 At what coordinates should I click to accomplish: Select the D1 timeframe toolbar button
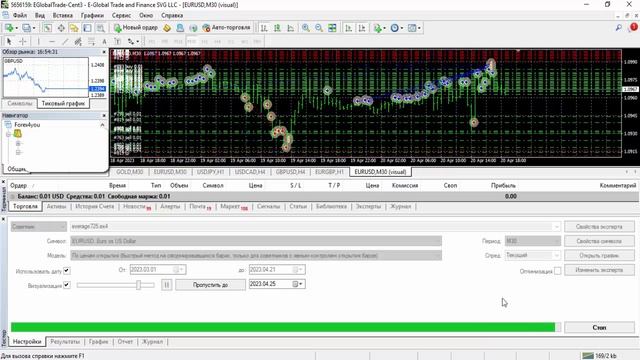click(231, 41)
